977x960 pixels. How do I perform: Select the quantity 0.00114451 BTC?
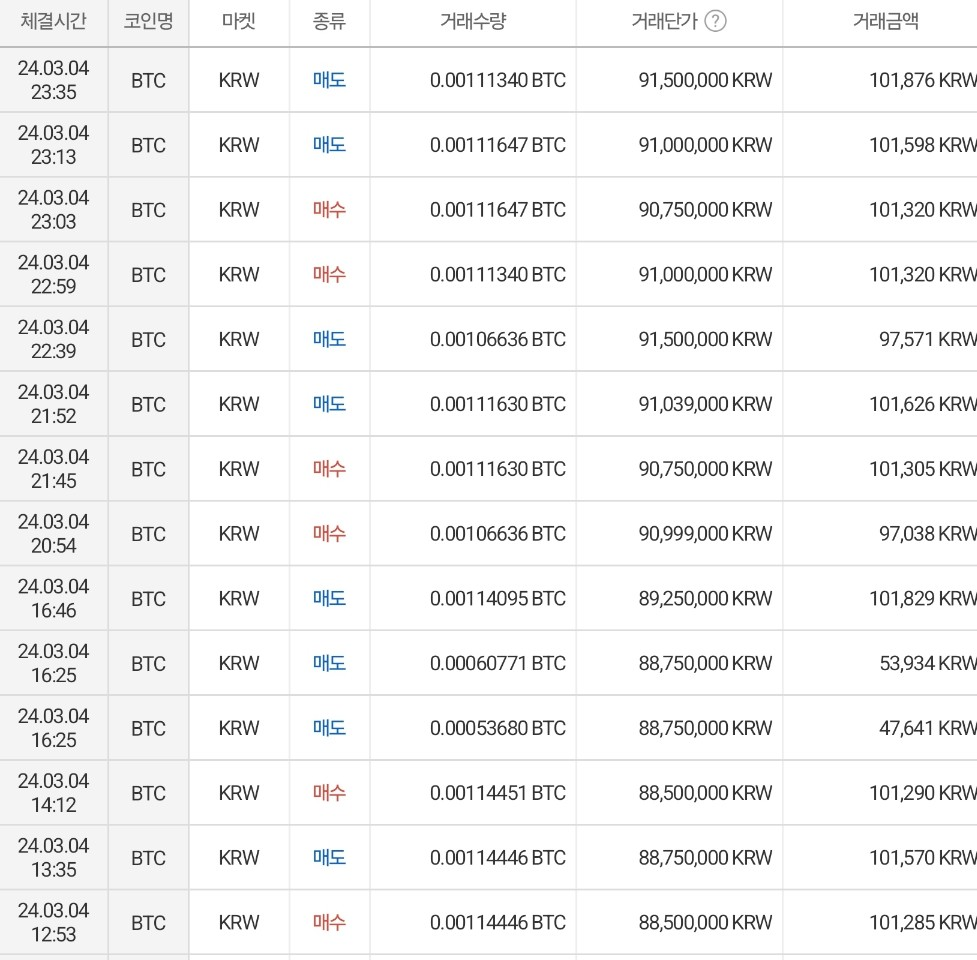[498, 792]
